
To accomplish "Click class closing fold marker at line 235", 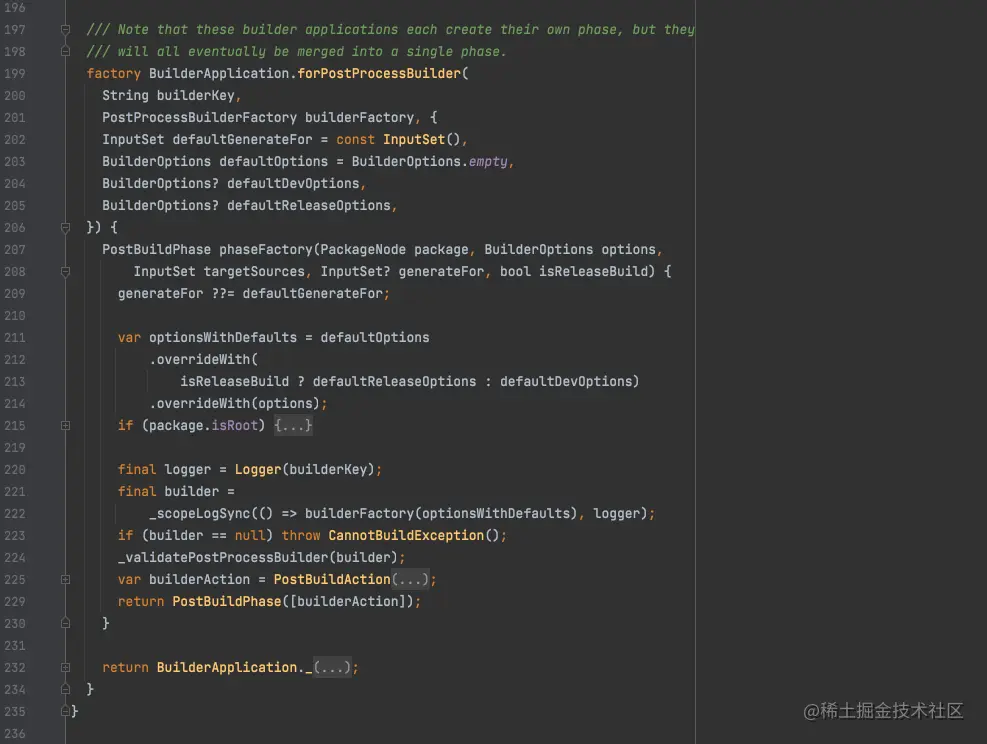I will 65,711.
